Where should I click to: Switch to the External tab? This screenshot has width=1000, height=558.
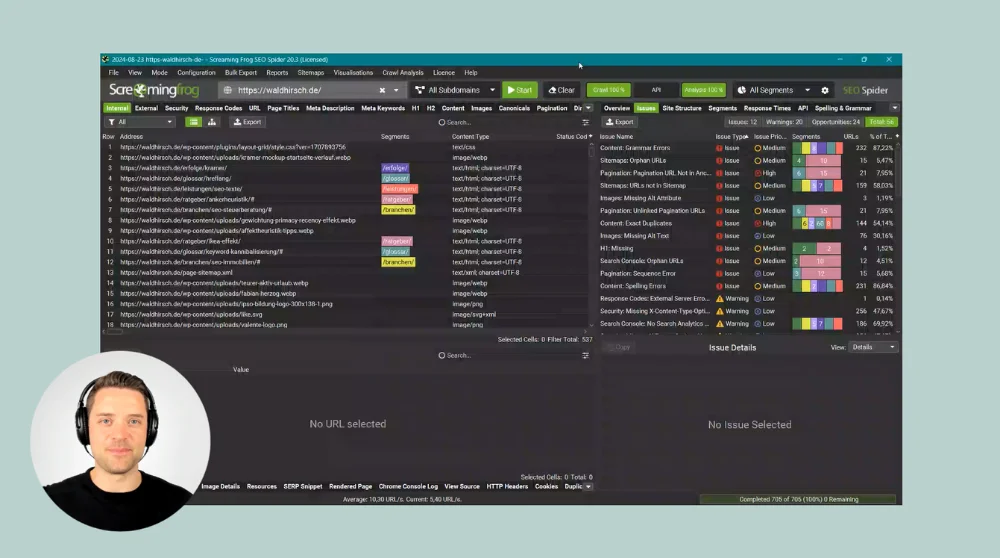146,108
